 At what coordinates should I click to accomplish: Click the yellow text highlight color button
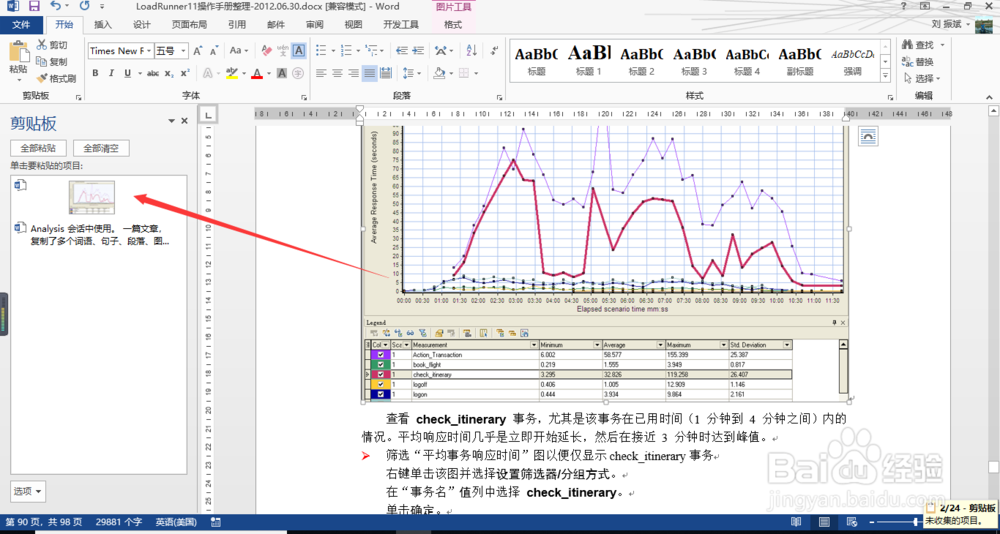pyautogui.click(x=232, y=73)
